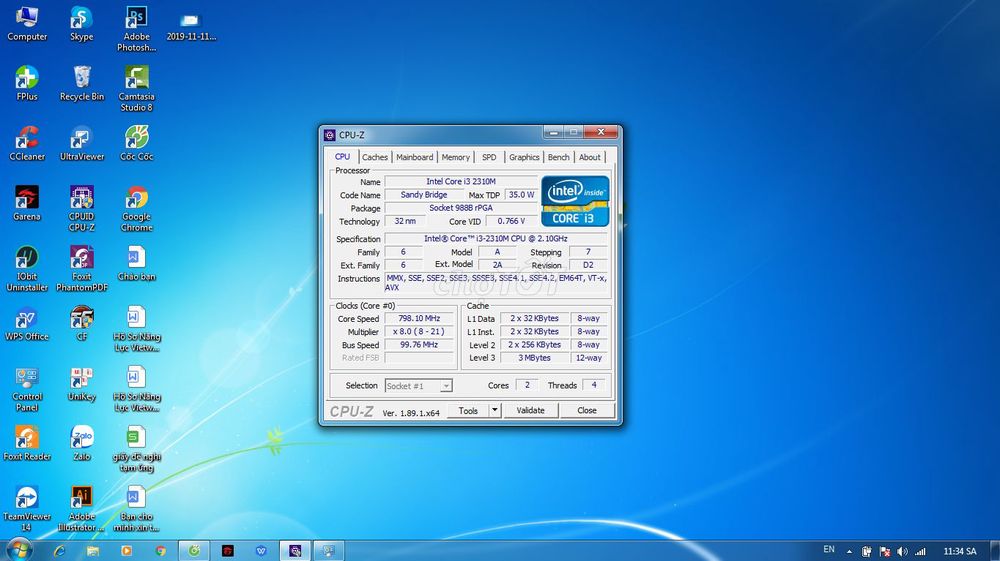Launch Zalo from the desktop
Viewport: 1000px width, 561px height.
(82, 443)
